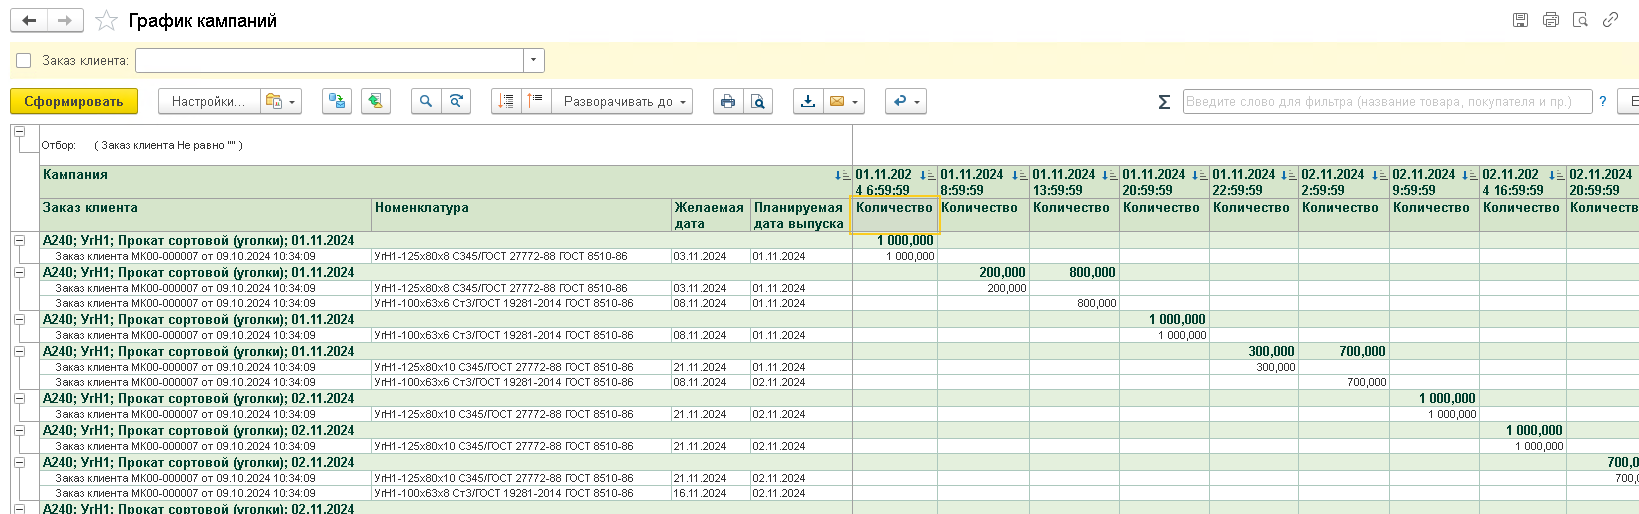This screenshot has width=1639, height=514.
Task: Copy link to the form with chain icon
Action: [x=1610, y=20]
